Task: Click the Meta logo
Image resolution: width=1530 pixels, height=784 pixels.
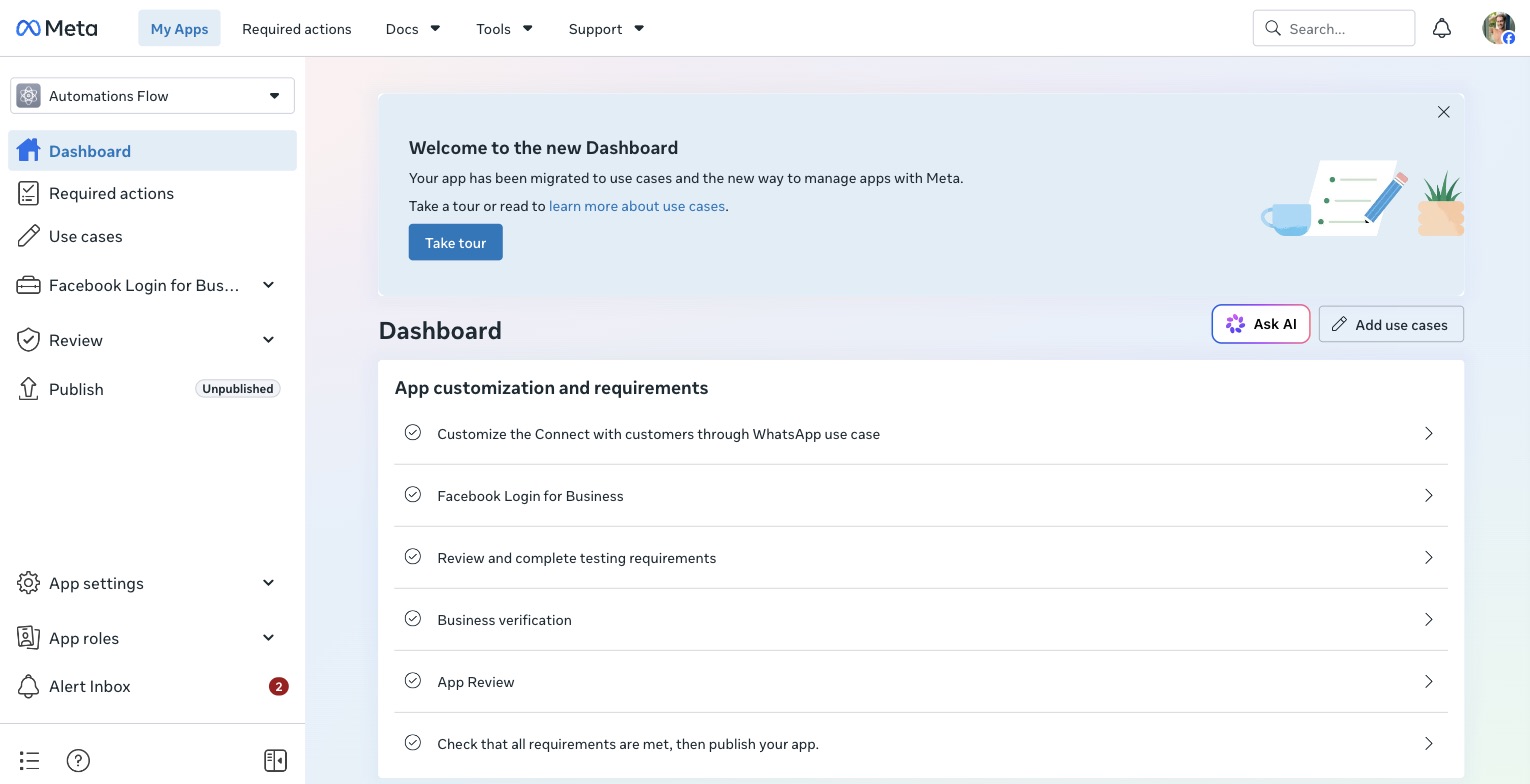Action: tap(57, 28)
